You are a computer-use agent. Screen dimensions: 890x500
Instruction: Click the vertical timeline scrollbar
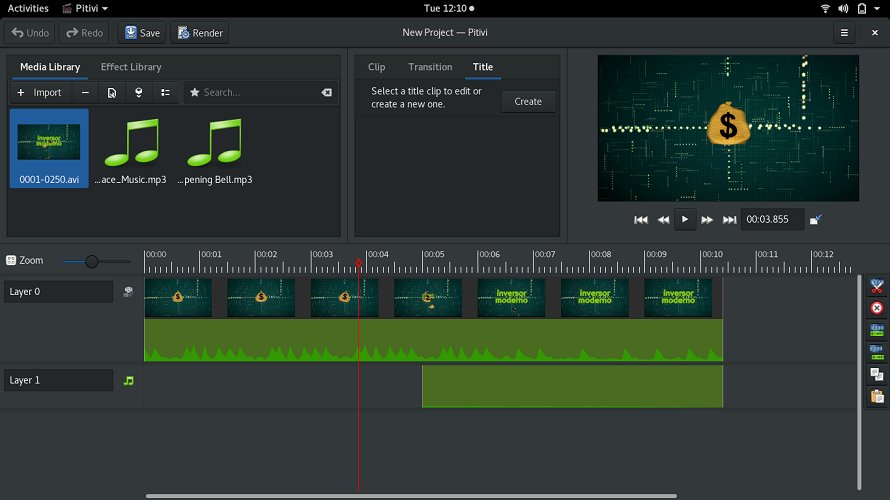[x=859, y=382]
